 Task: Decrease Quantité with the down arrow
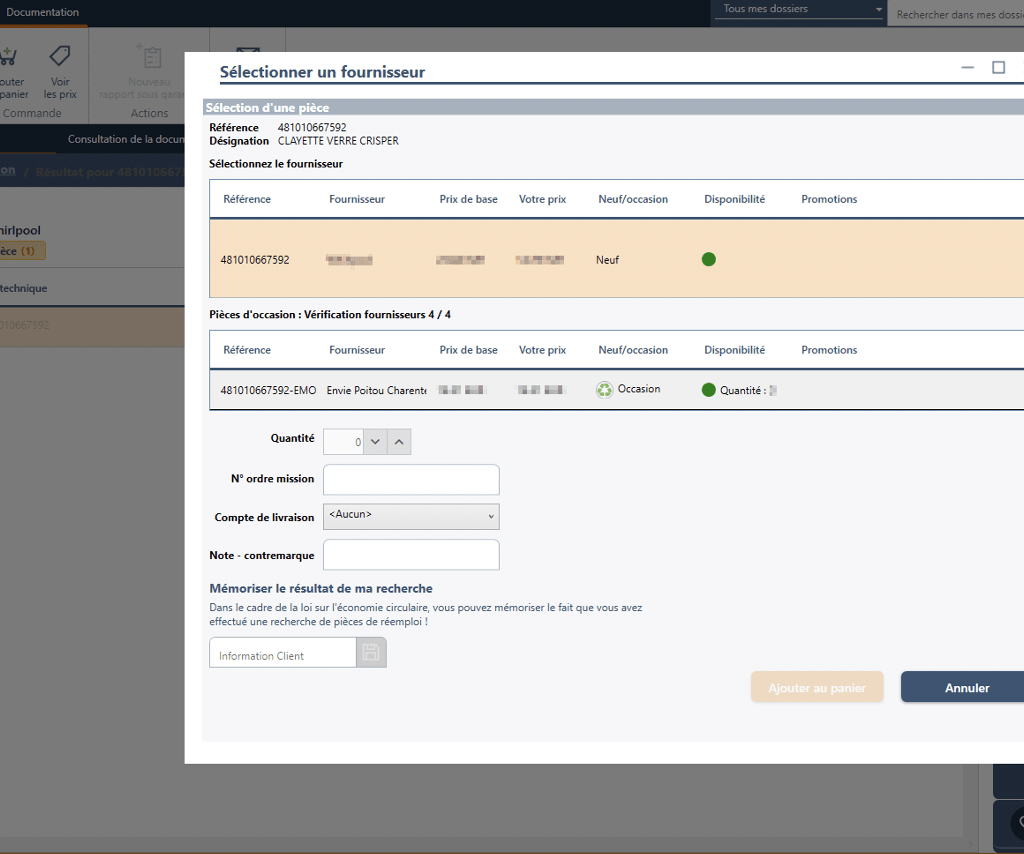click(374, 441)
